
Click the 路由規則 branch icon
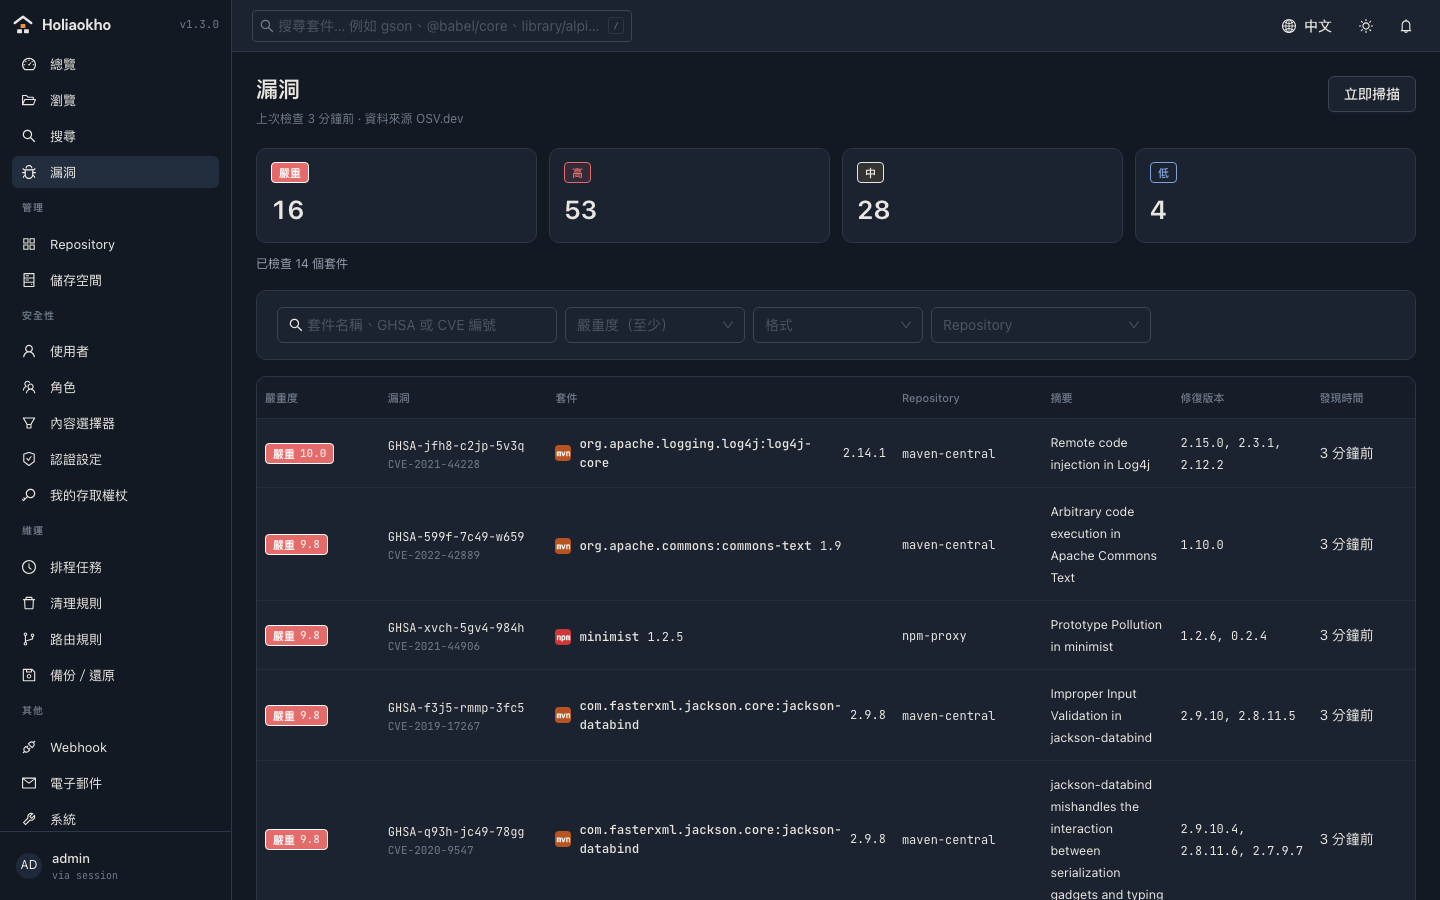pyautogui.click(x=29, y=639)
